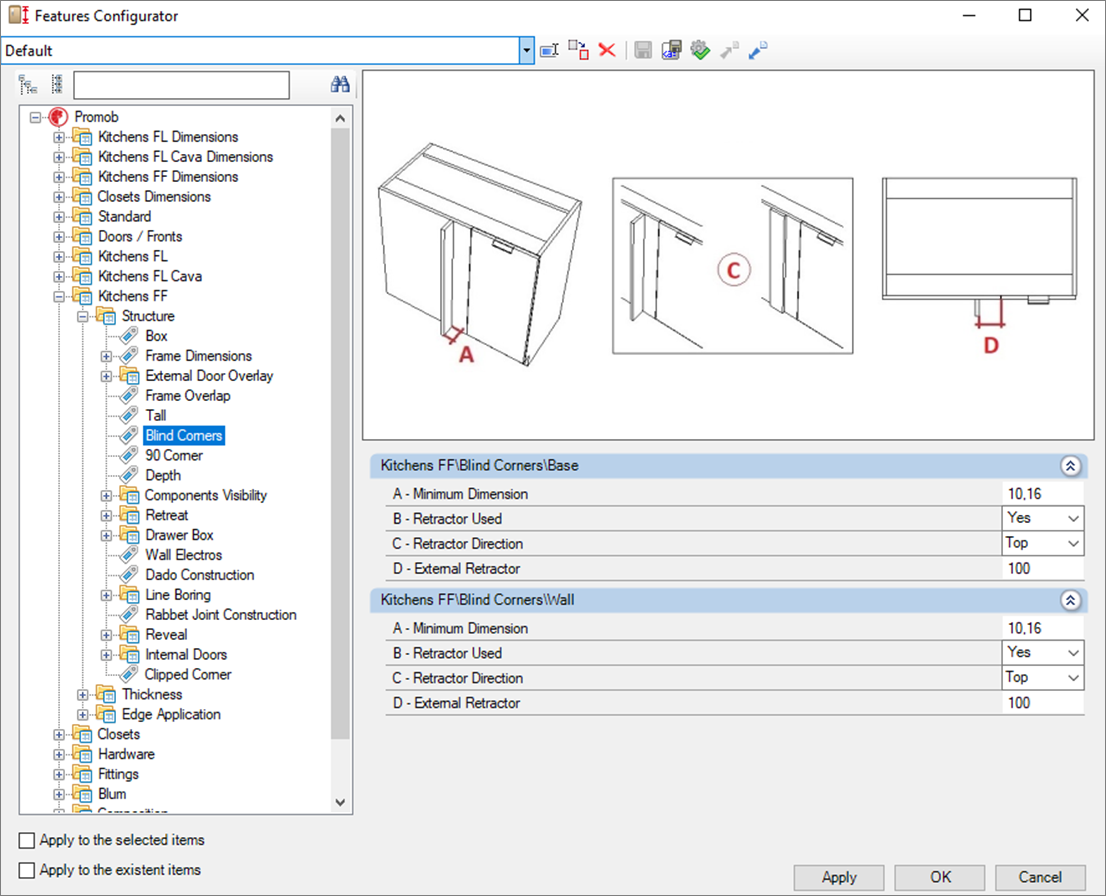The width and height of the screenshot is (1106, 896).
Task: Click the Apply button
Action: [839, 877]
